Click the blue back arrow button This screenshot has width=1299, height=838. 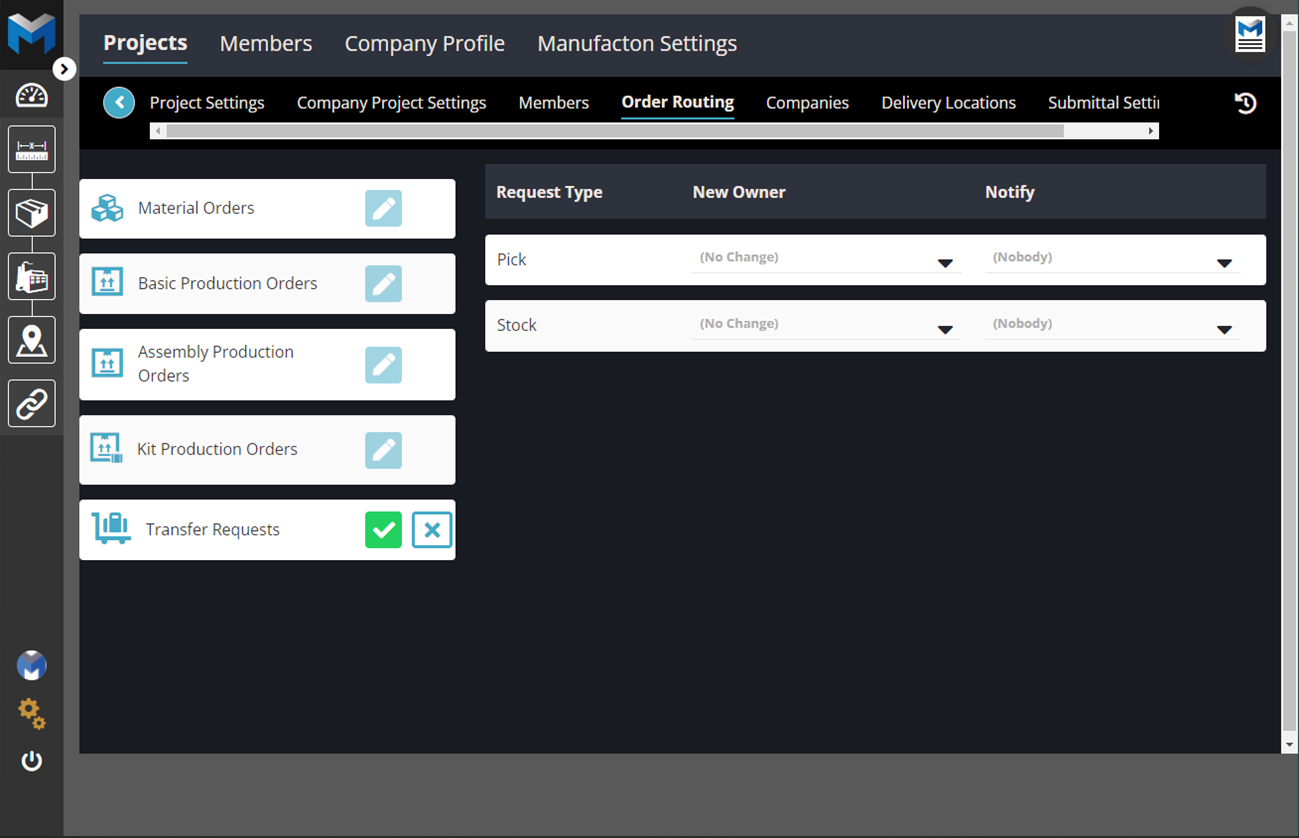coord(119,102)
